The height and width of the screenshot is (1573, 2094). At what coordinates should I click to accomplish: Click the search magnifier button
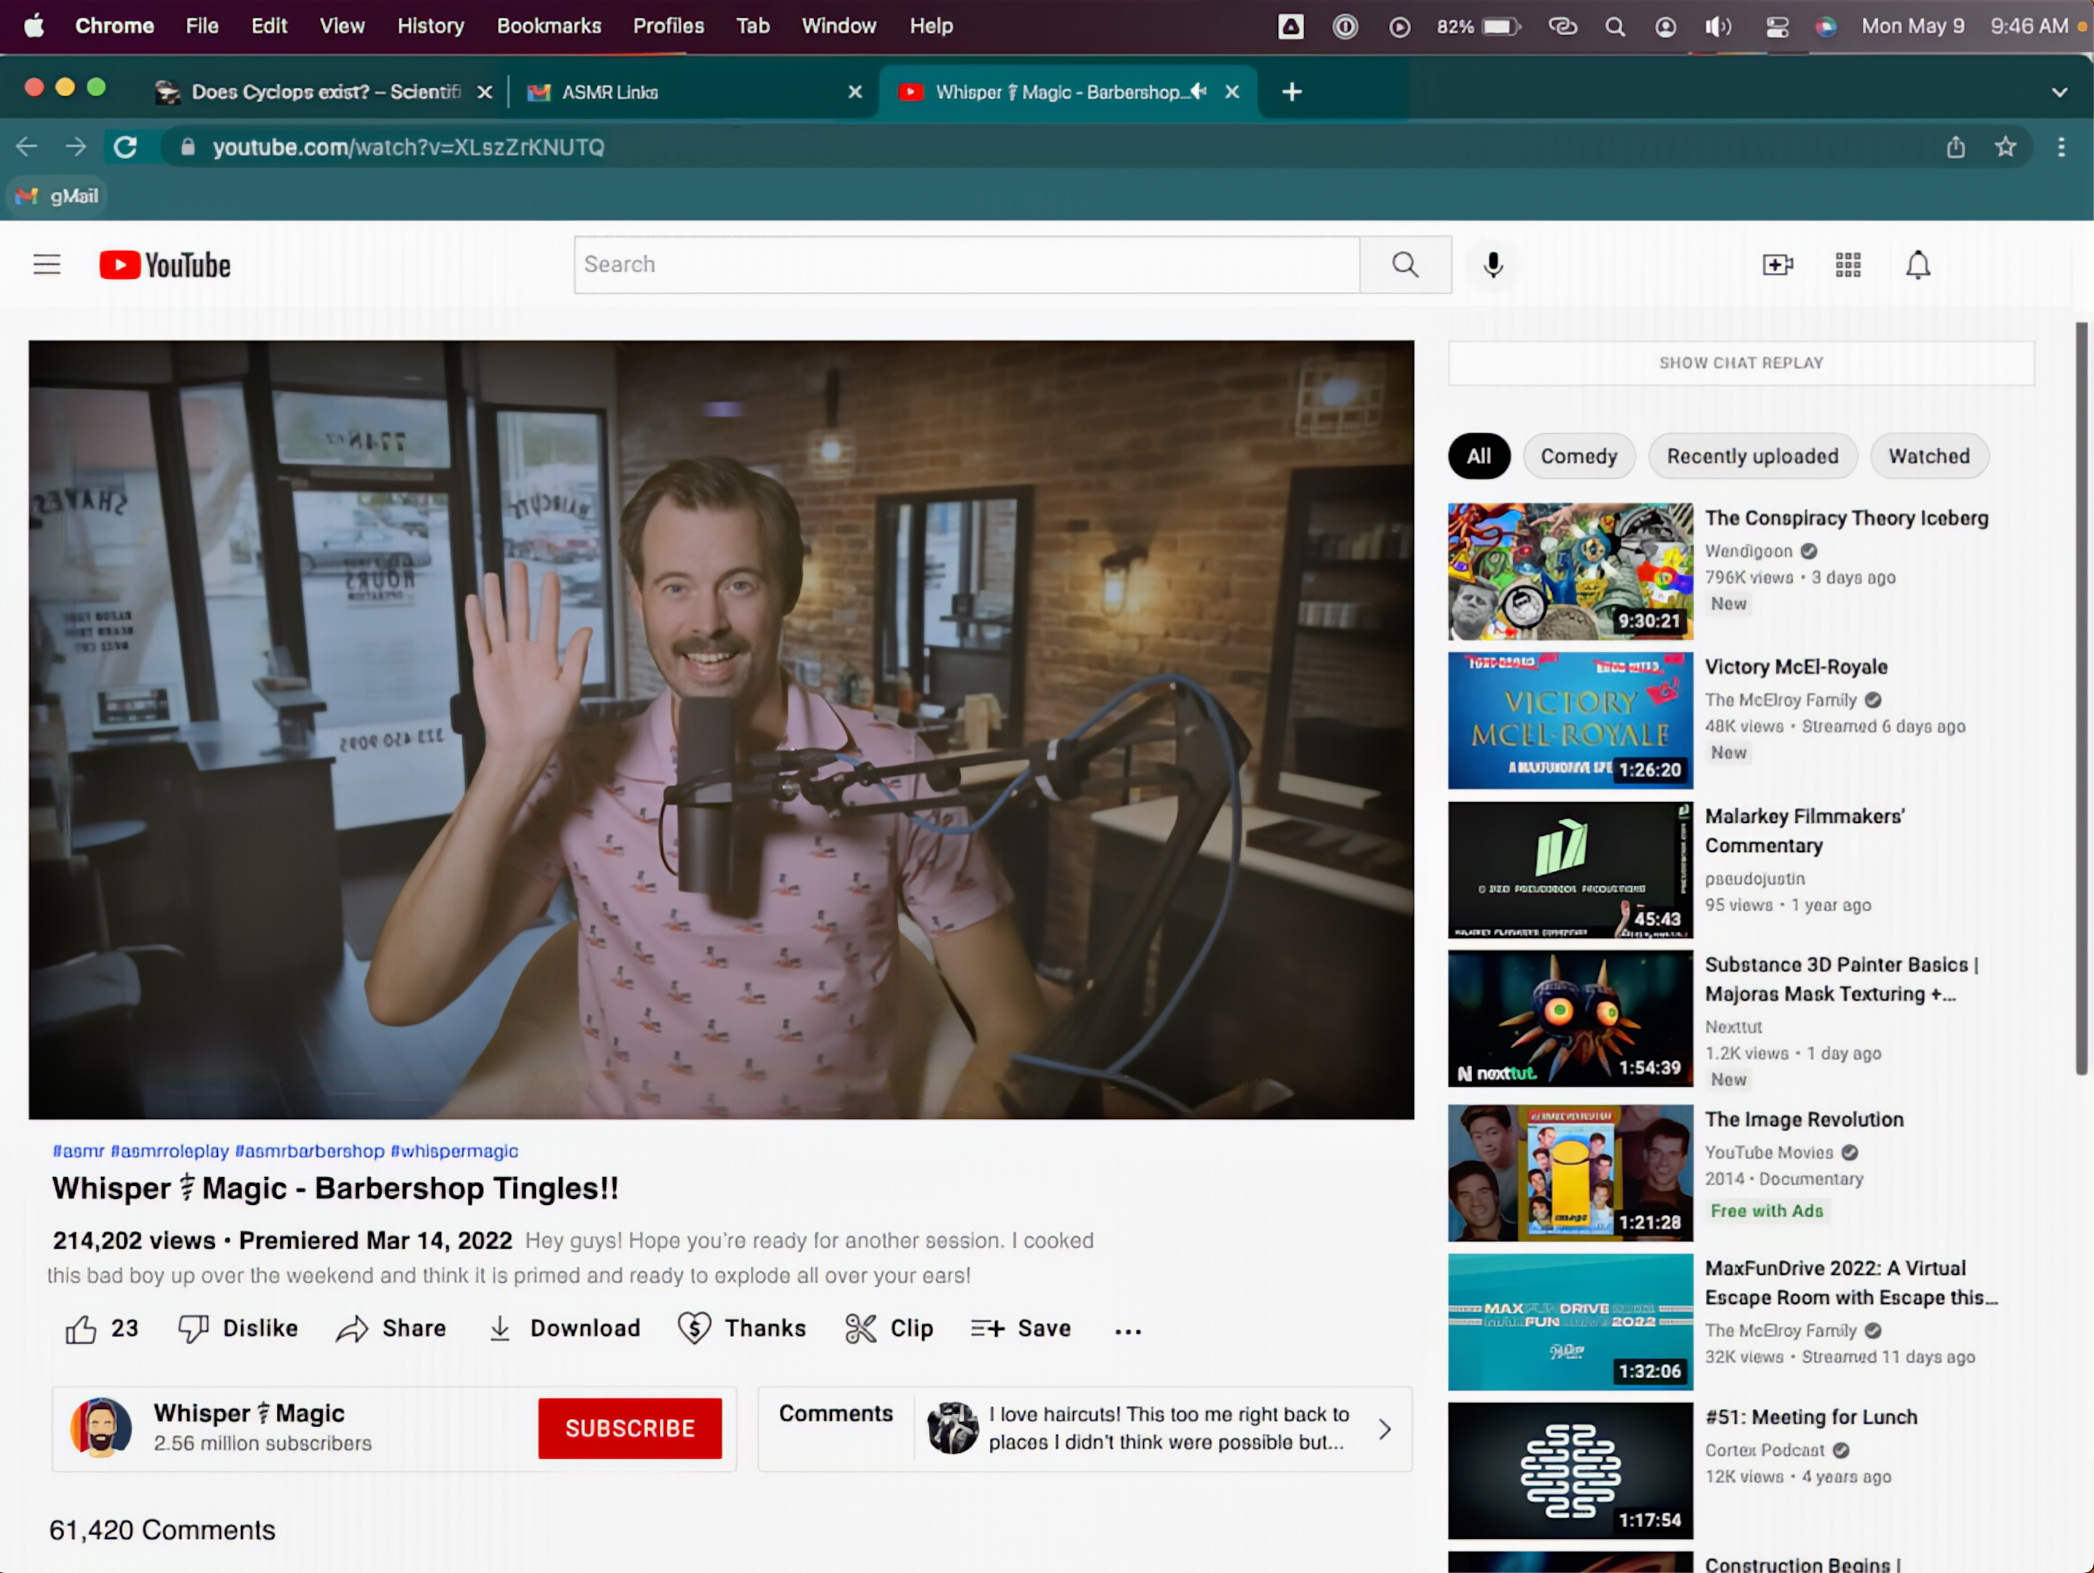click(x=1405, y=265)
